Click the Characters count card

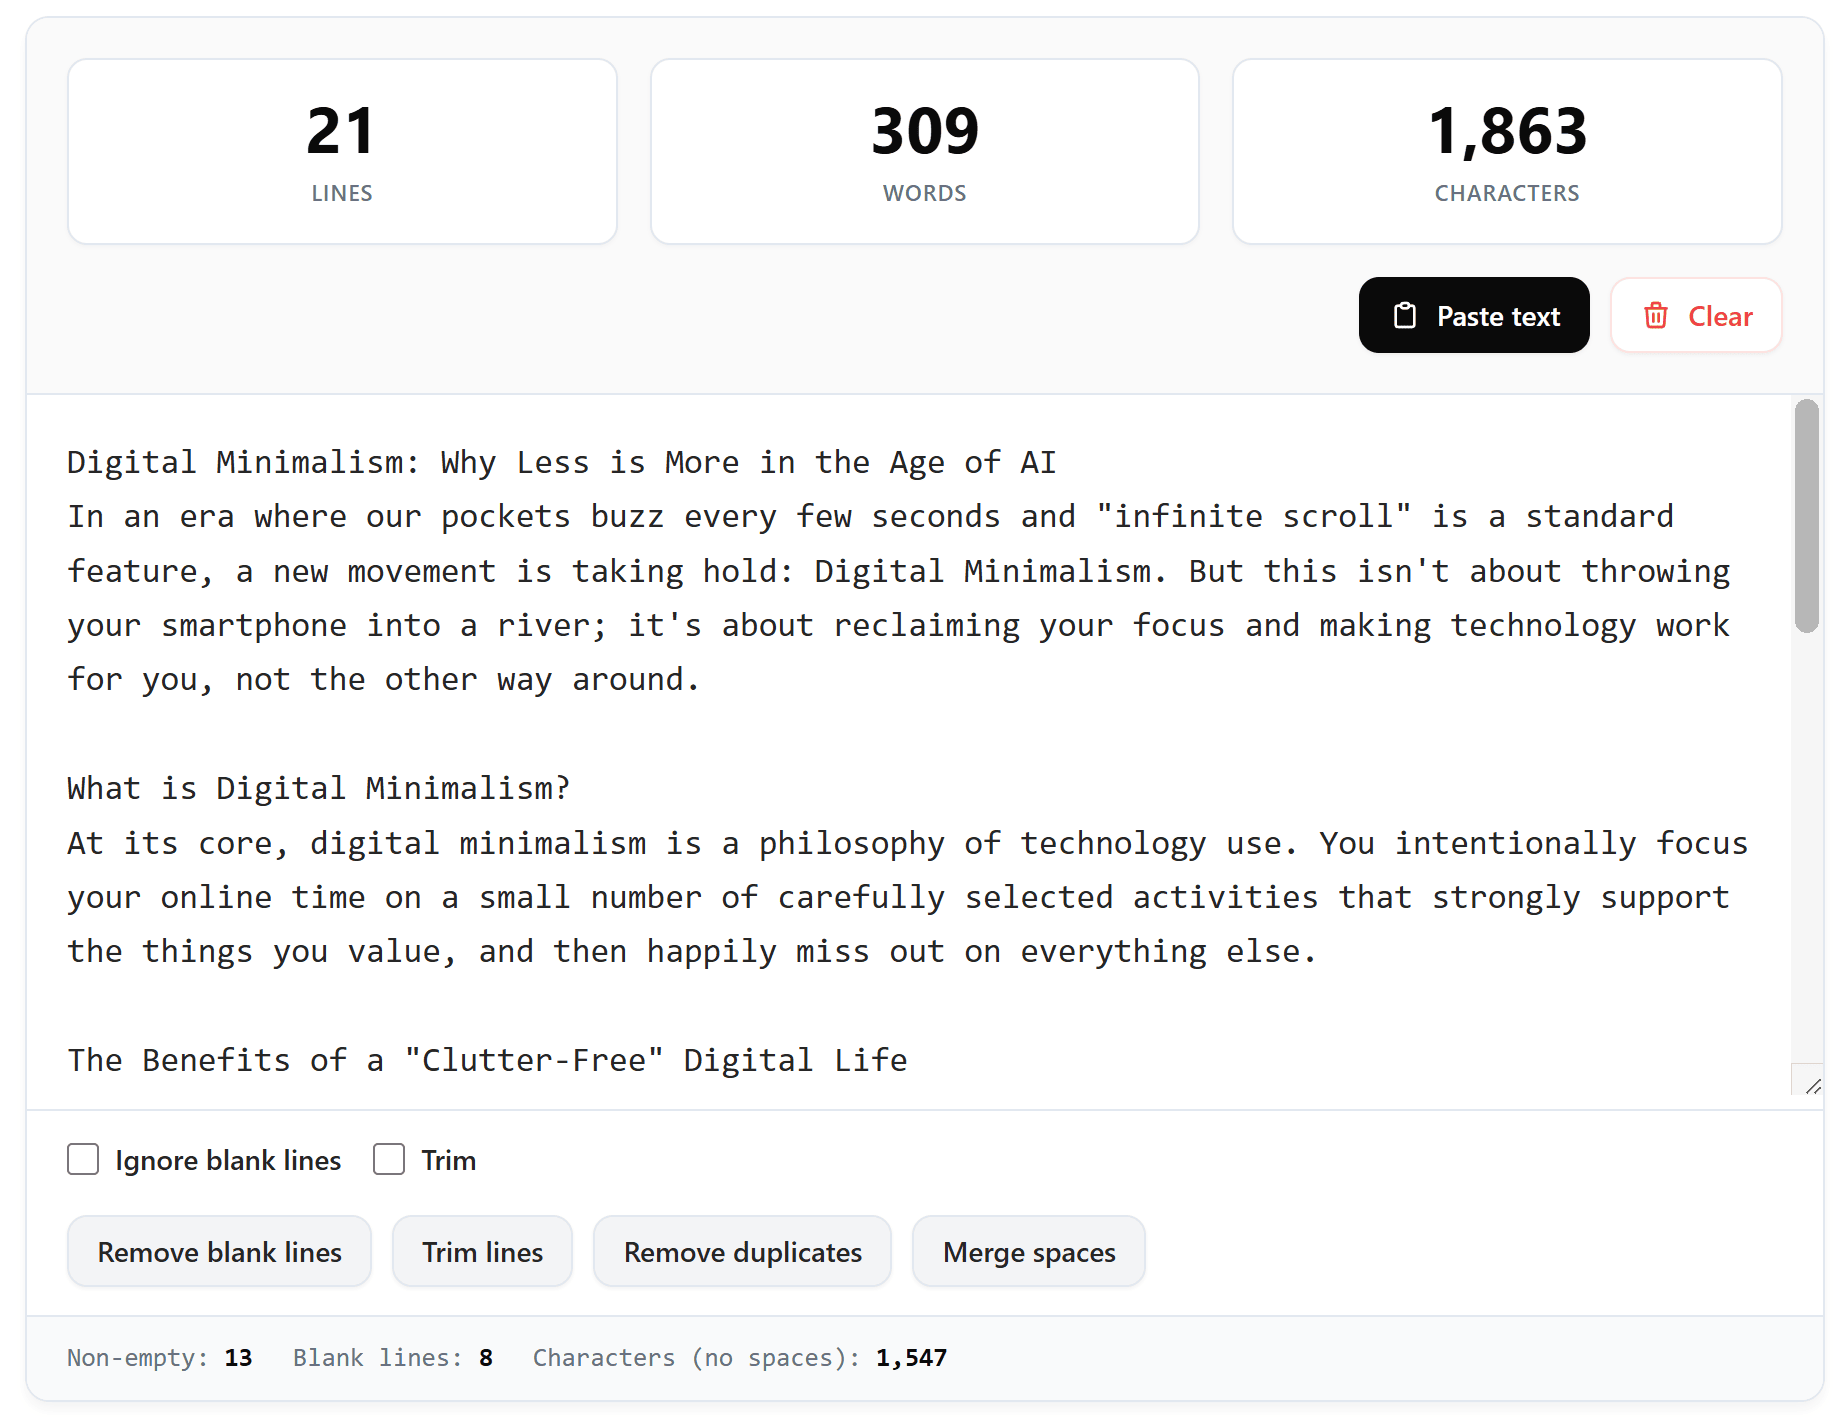[x=1507, y=152]
